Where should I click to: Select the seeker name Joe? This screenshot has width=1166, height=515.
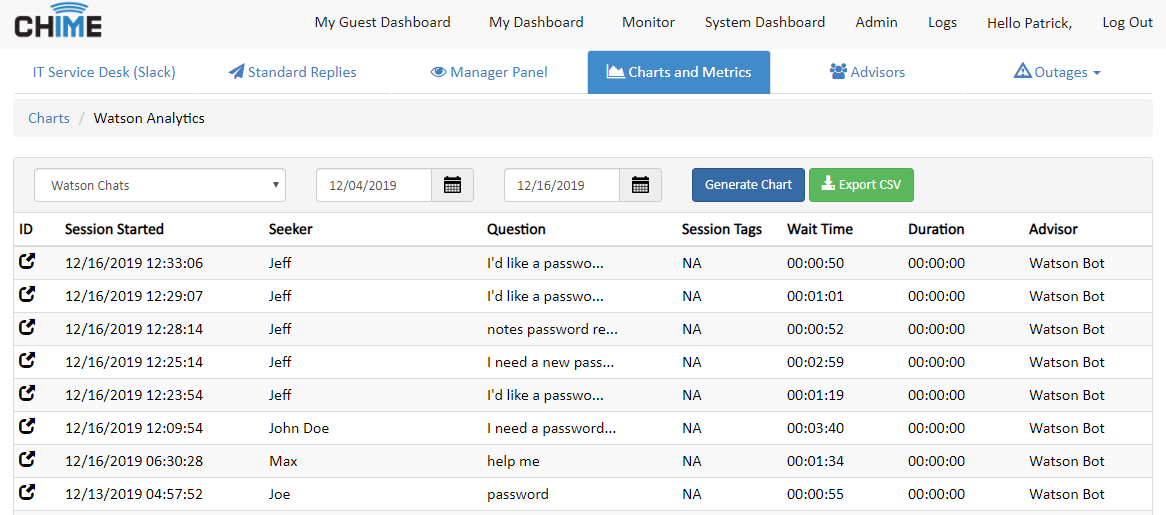[x=280, y=494]
